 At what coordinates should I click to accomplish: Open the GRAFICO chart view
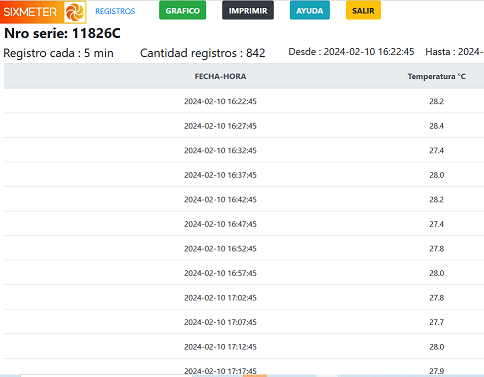182,10
